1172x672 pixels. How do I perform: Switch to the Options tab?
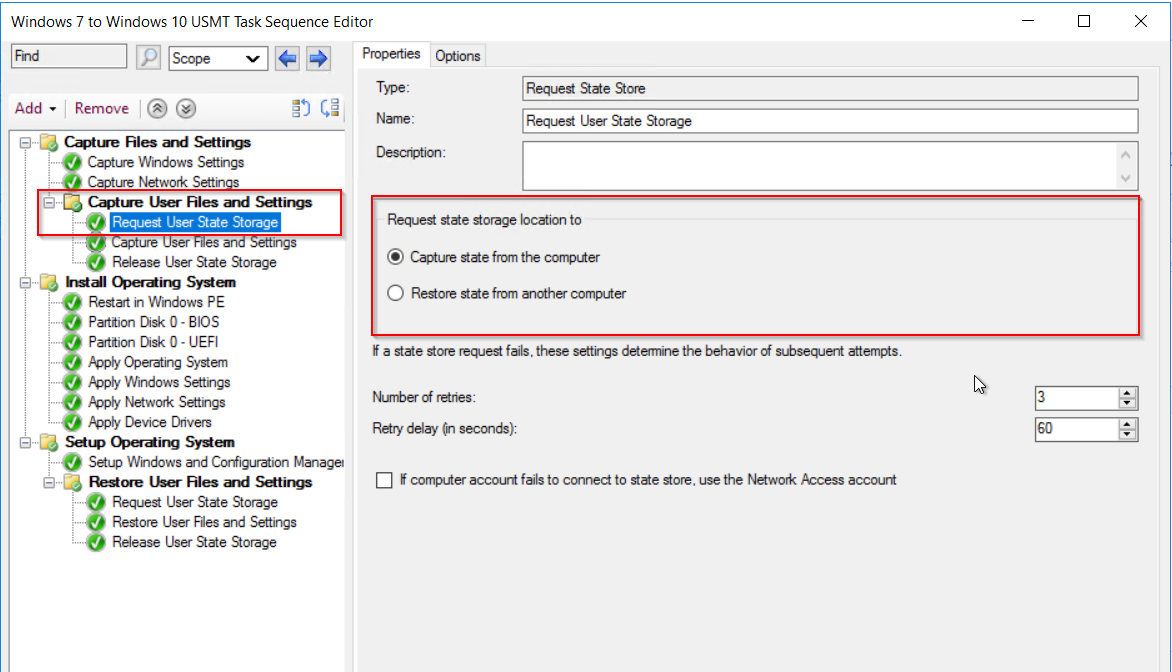pos(457,56)
